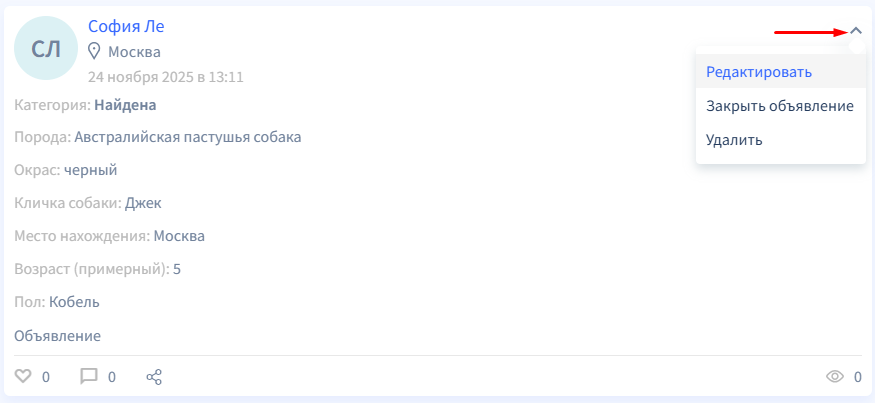
Task: Click the heart like icon
Action: [22, 377]
